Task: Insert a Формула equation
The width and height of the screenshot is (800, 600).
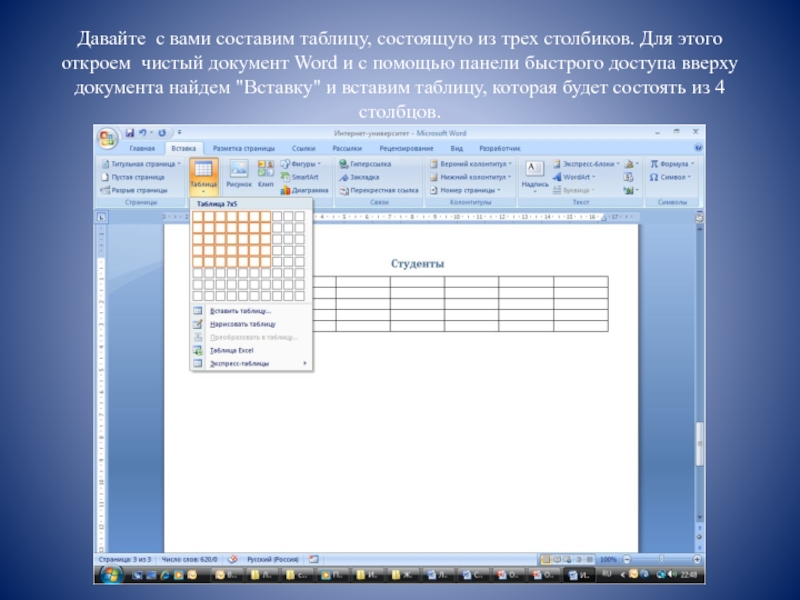Action: 671,164
